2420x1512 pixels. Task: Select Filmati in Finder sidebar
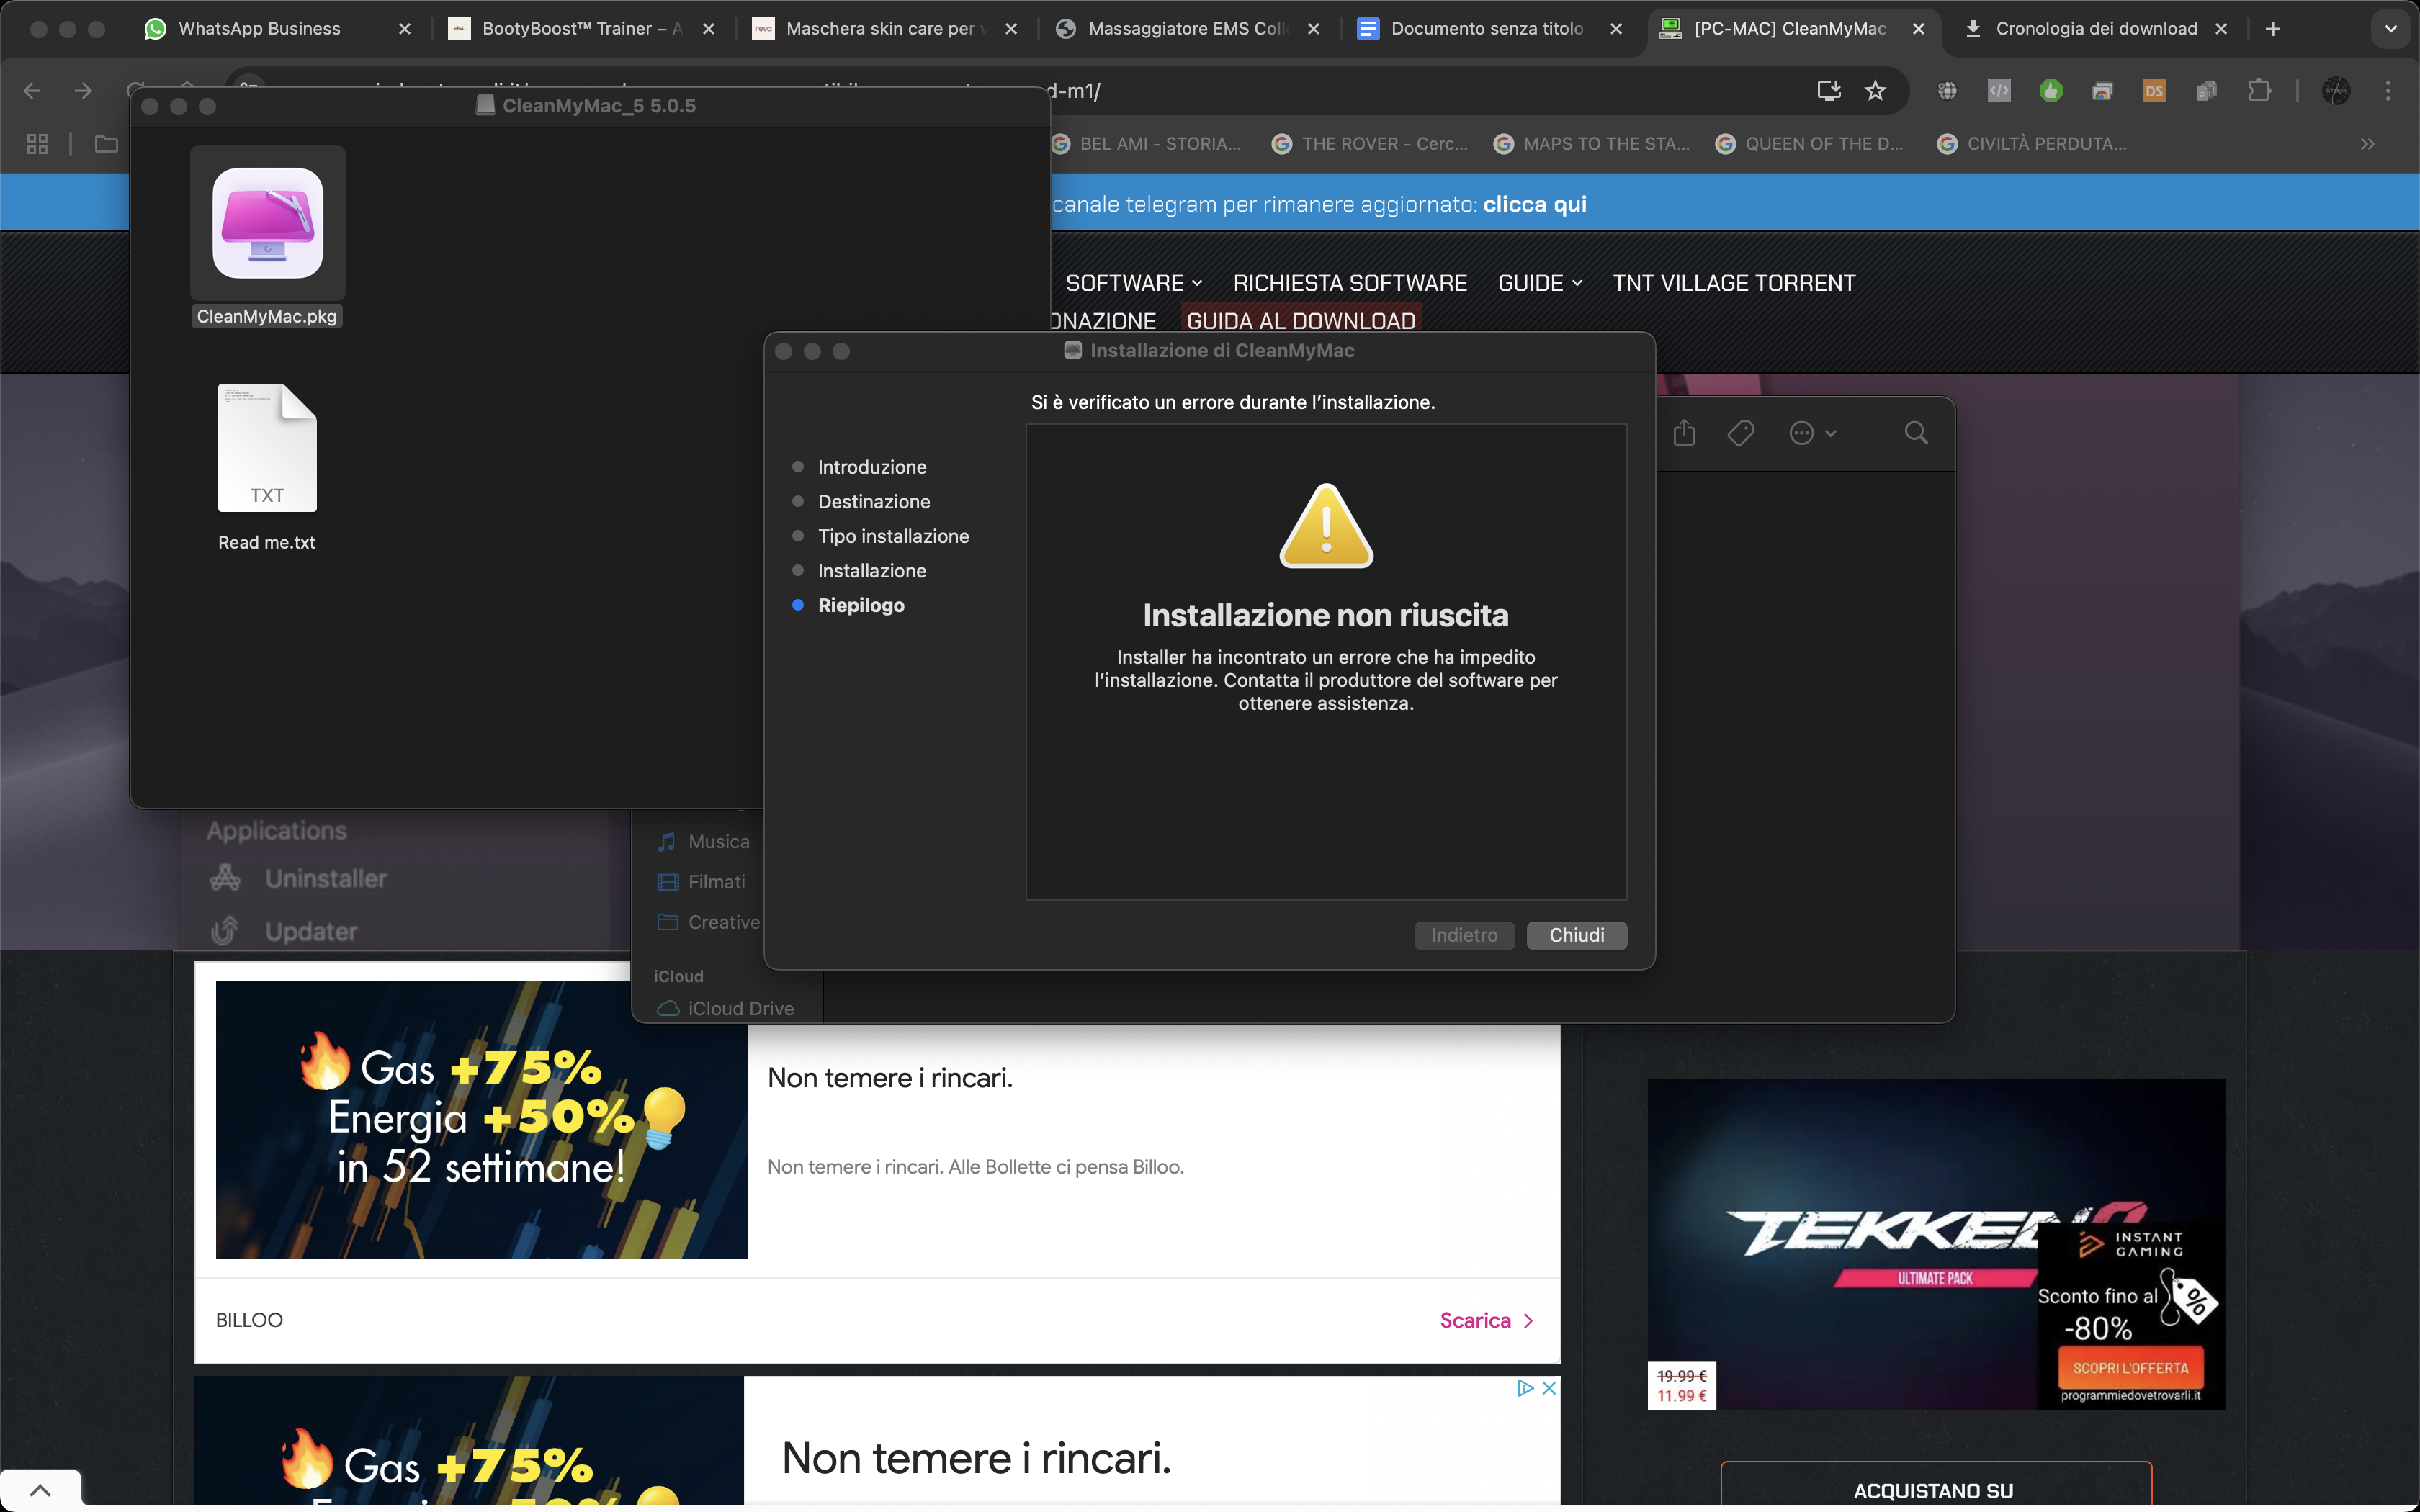pos(701,882)
